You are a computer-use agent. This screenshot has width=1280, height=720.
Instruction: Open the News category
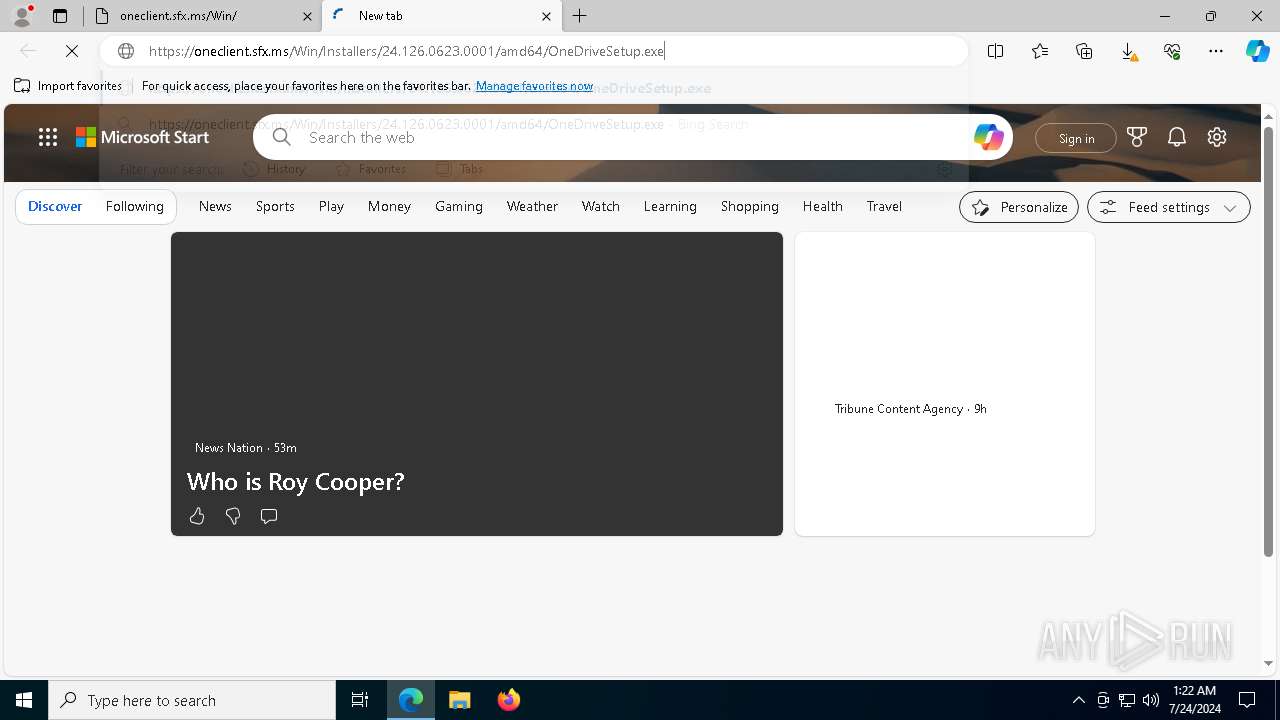point(215,207)
